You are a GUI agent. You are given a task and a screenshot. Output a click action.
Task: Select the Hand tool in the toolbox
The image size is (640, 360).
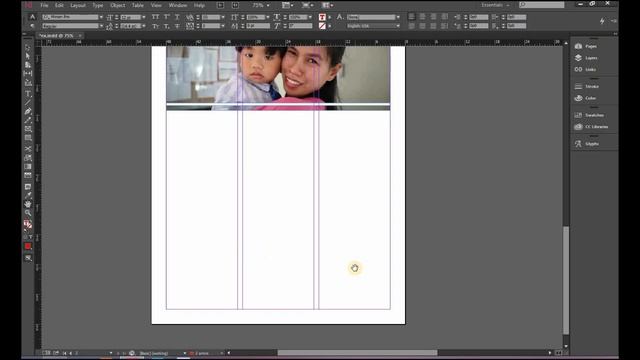pyautogui.click(x=28, y=204)
